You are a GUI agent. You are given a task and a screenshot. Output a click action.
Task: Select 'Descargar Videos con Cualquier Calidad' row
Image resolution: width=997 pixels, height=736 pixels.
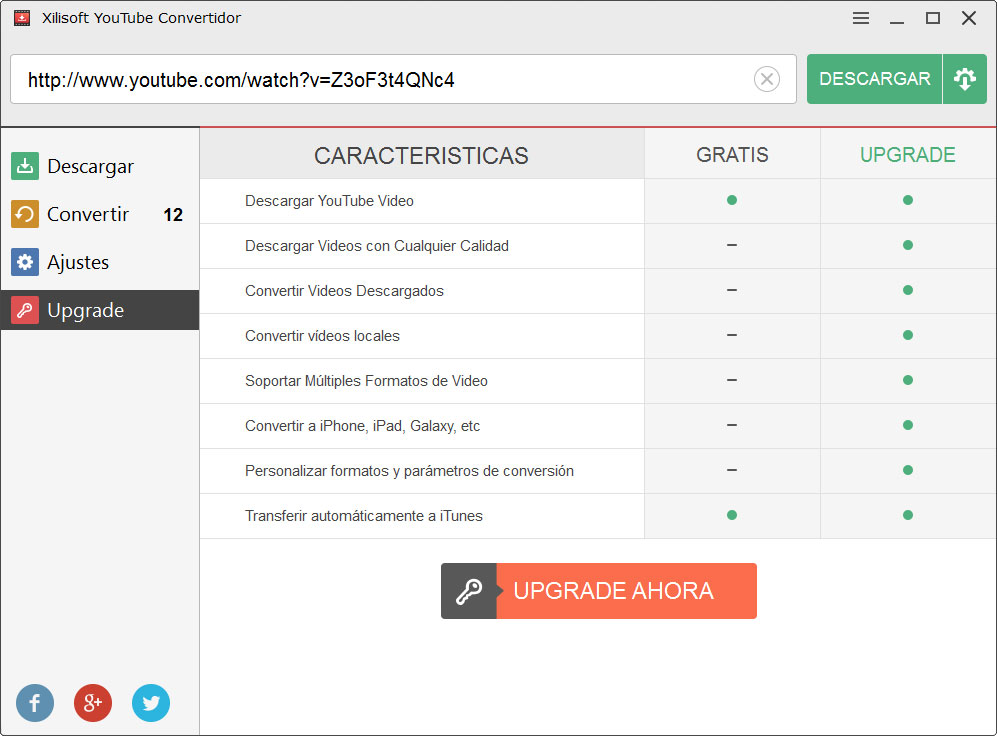pyautogui.click(x=377, y=246)
